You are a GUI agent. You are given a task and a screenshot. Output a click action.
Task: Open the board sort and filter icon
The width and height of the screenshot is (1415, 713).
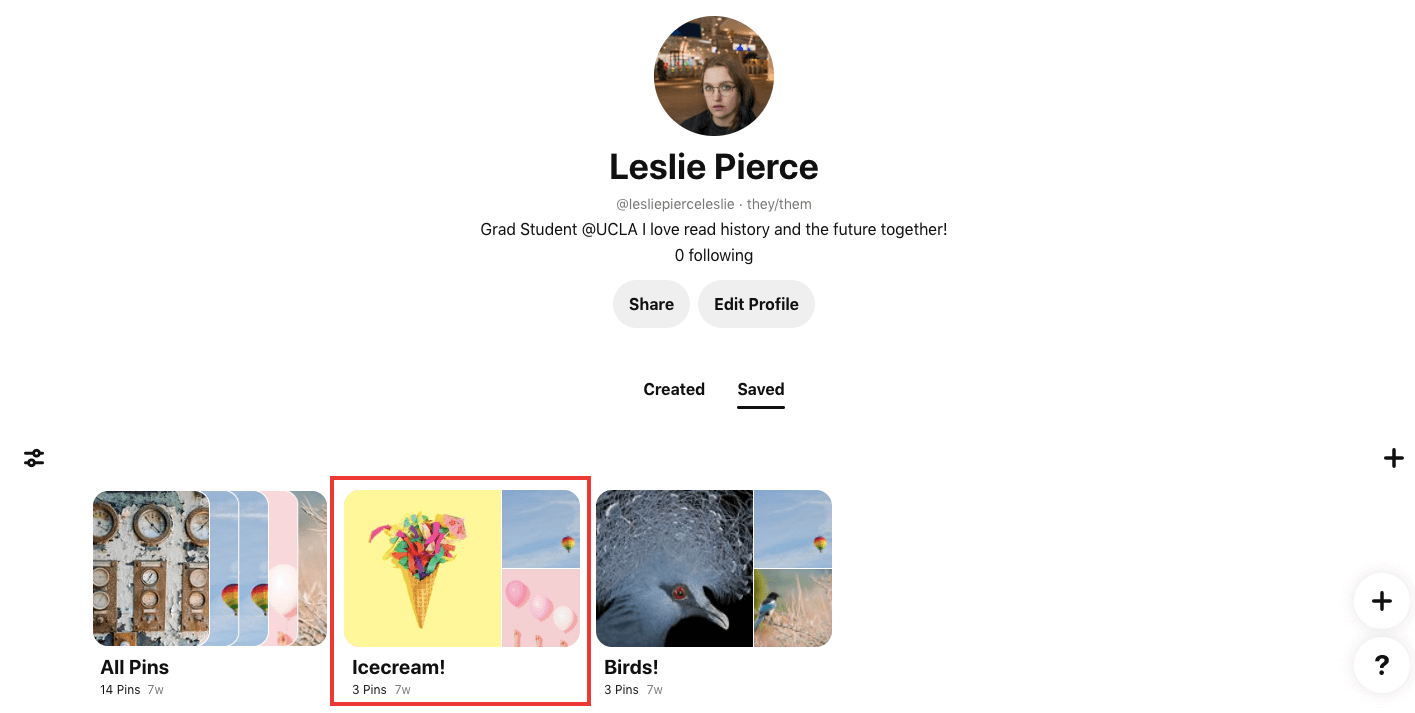coord(34,458)
